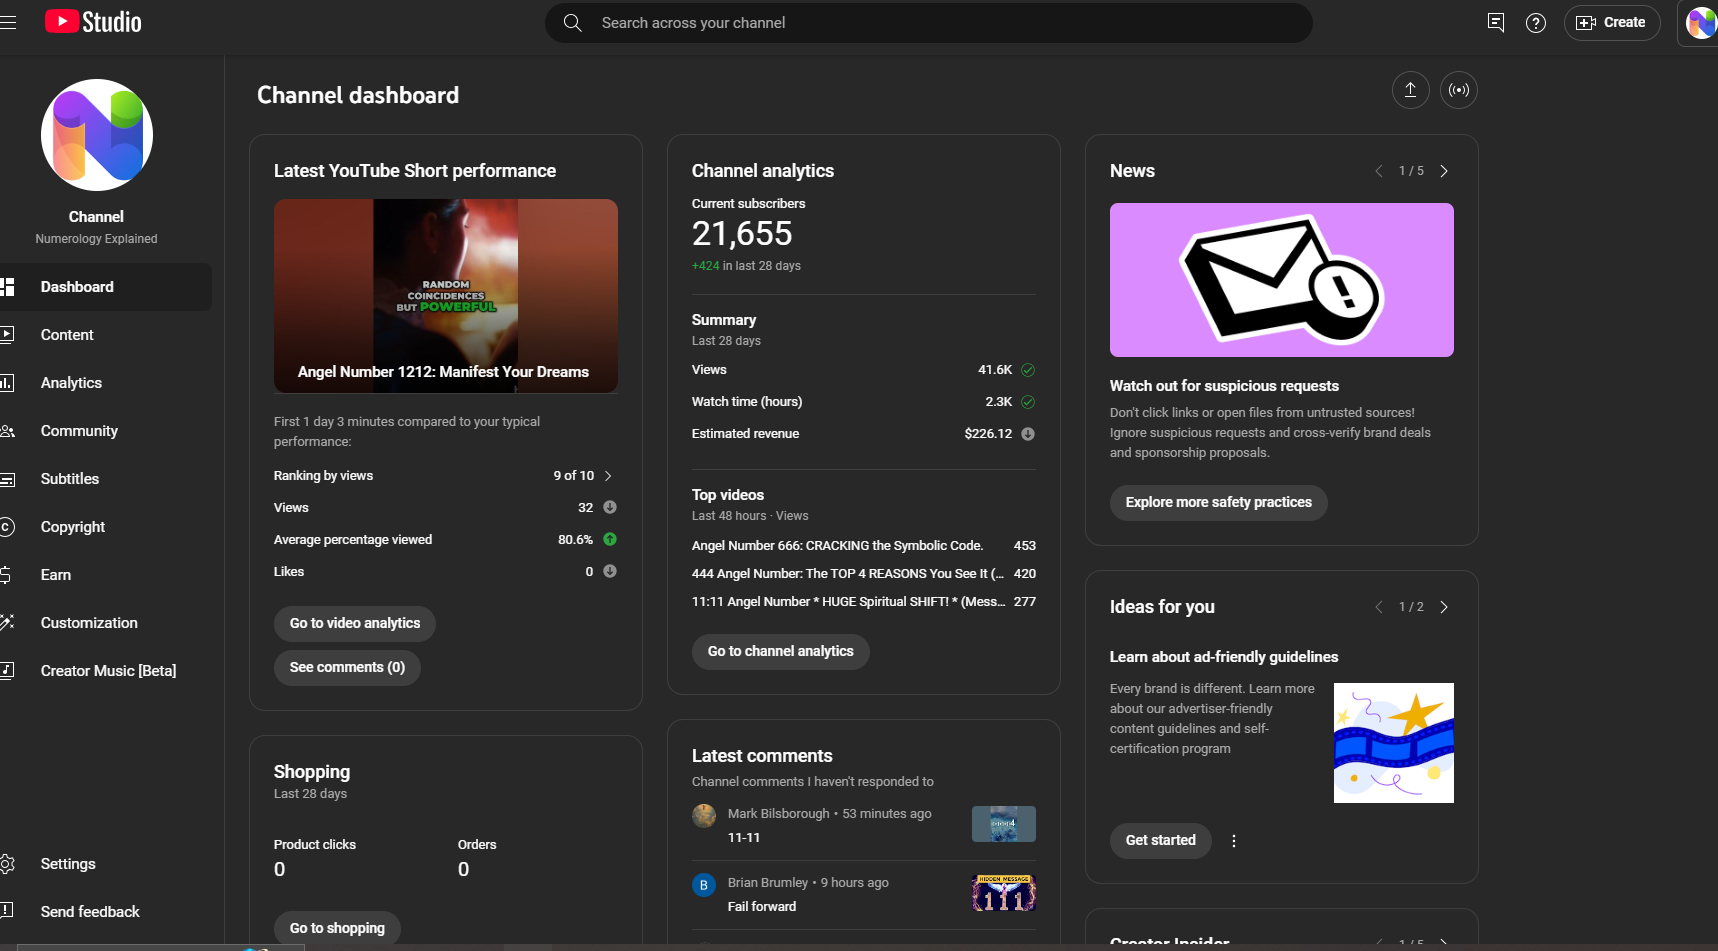Open Content in the sidebar
1718x951 pixels.
(105, 335)
